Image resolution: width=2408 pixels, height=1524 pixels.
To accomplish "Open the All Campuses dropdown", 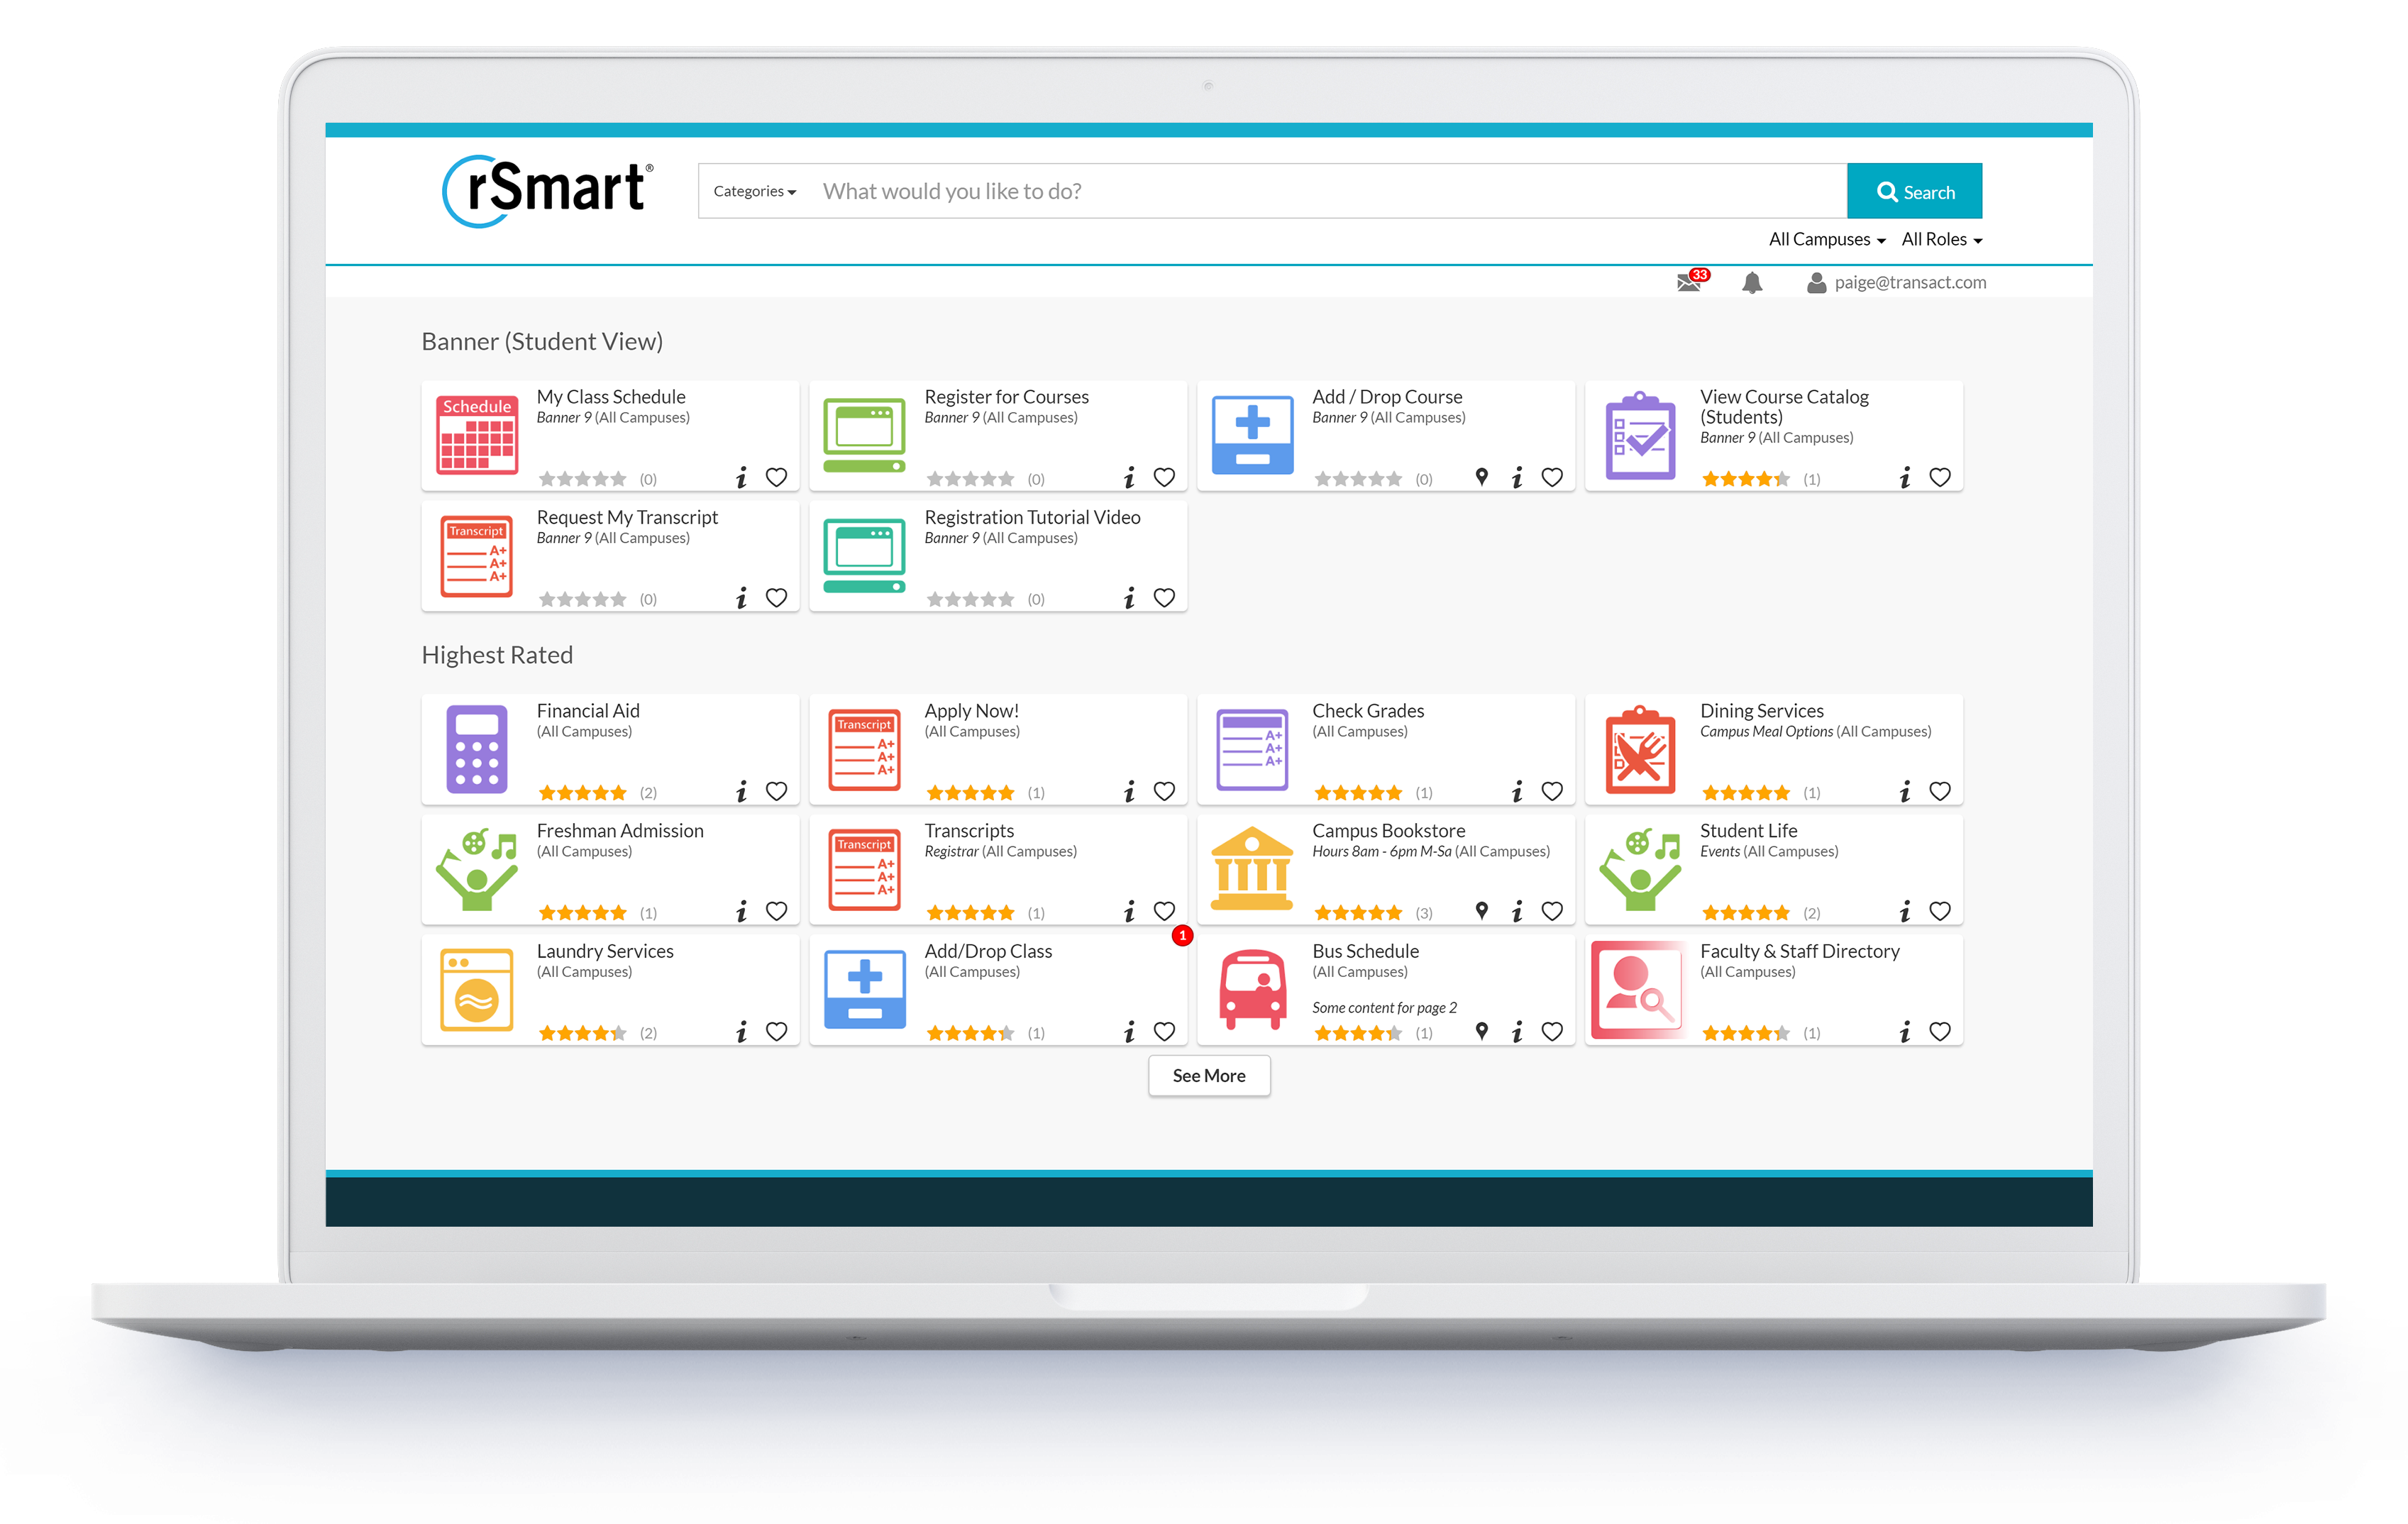I will click(x=1826, y=239).
